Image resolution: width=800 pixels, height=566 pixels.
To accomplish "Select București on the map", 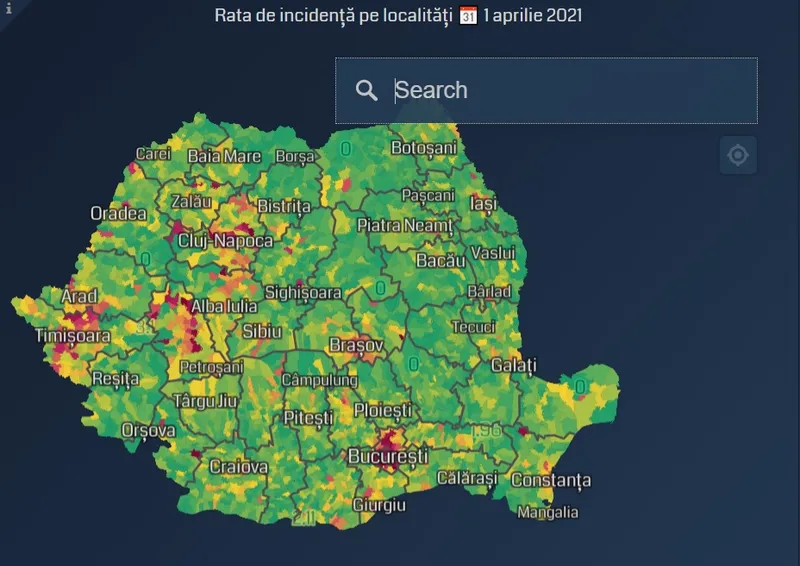I will pyautogui.click(x=387, y=456).
